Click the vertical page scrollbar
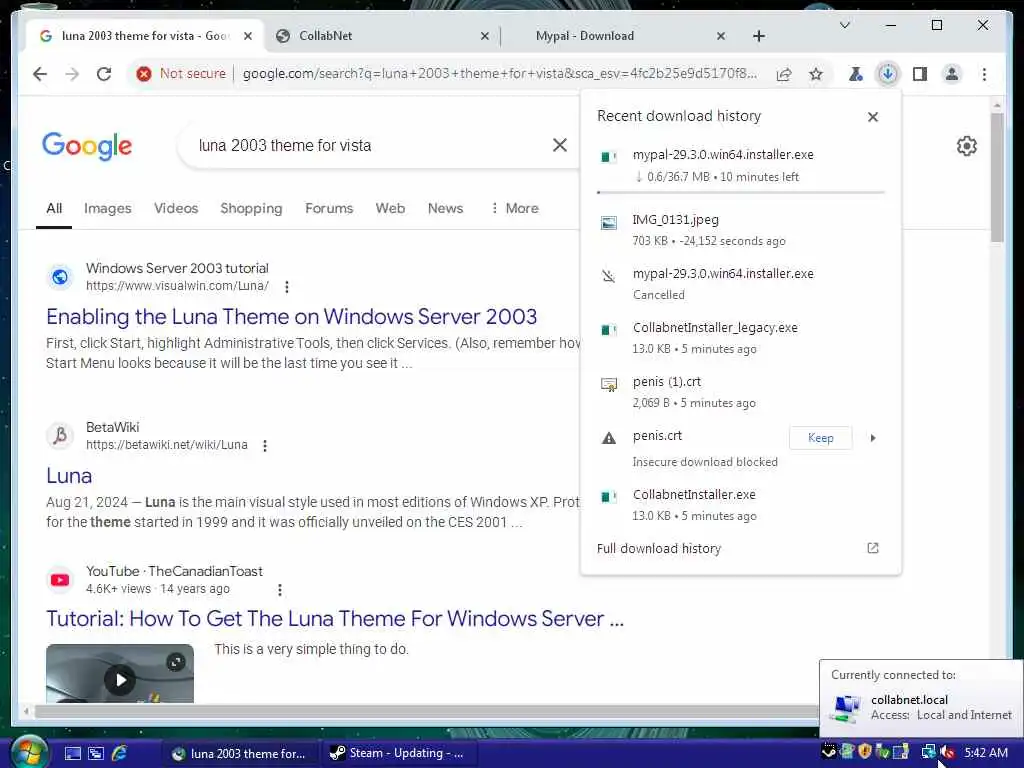The width and height of the screenshot is (1024, 768). point(997,178)
